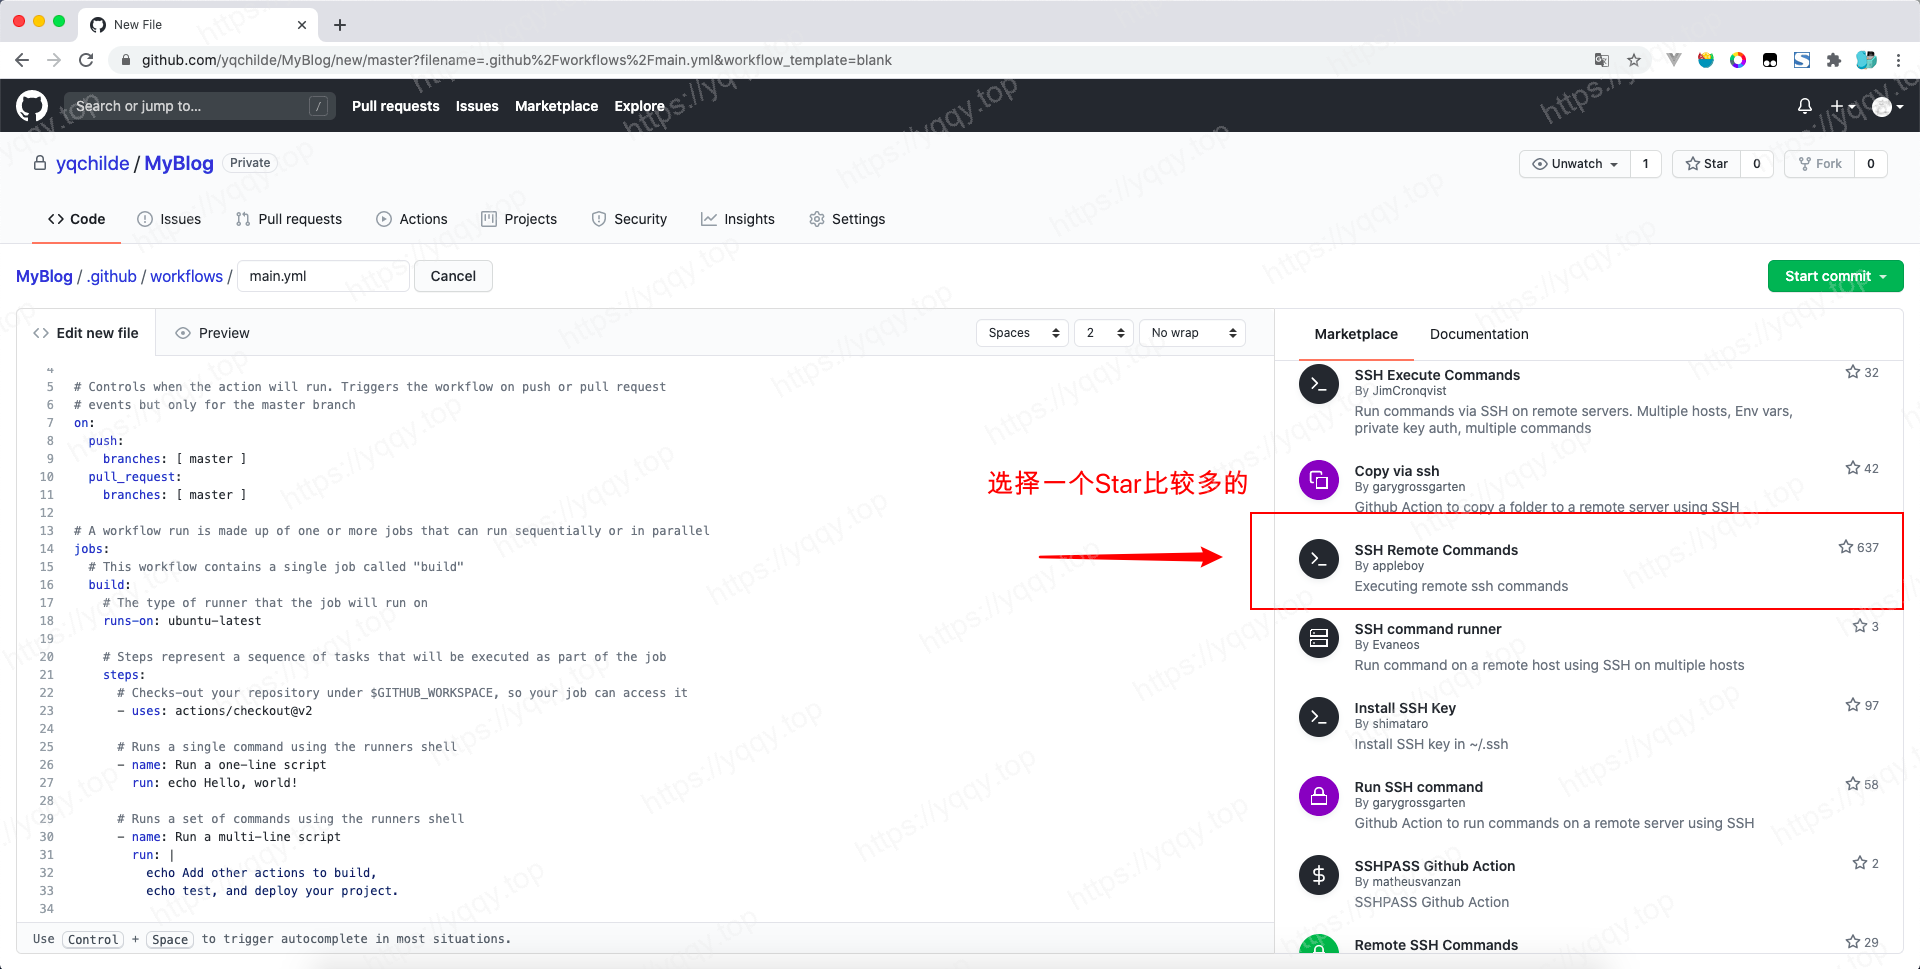Toggle the Unwatch repository button
1920x969 pixels.
click(x=1575, y=164)
